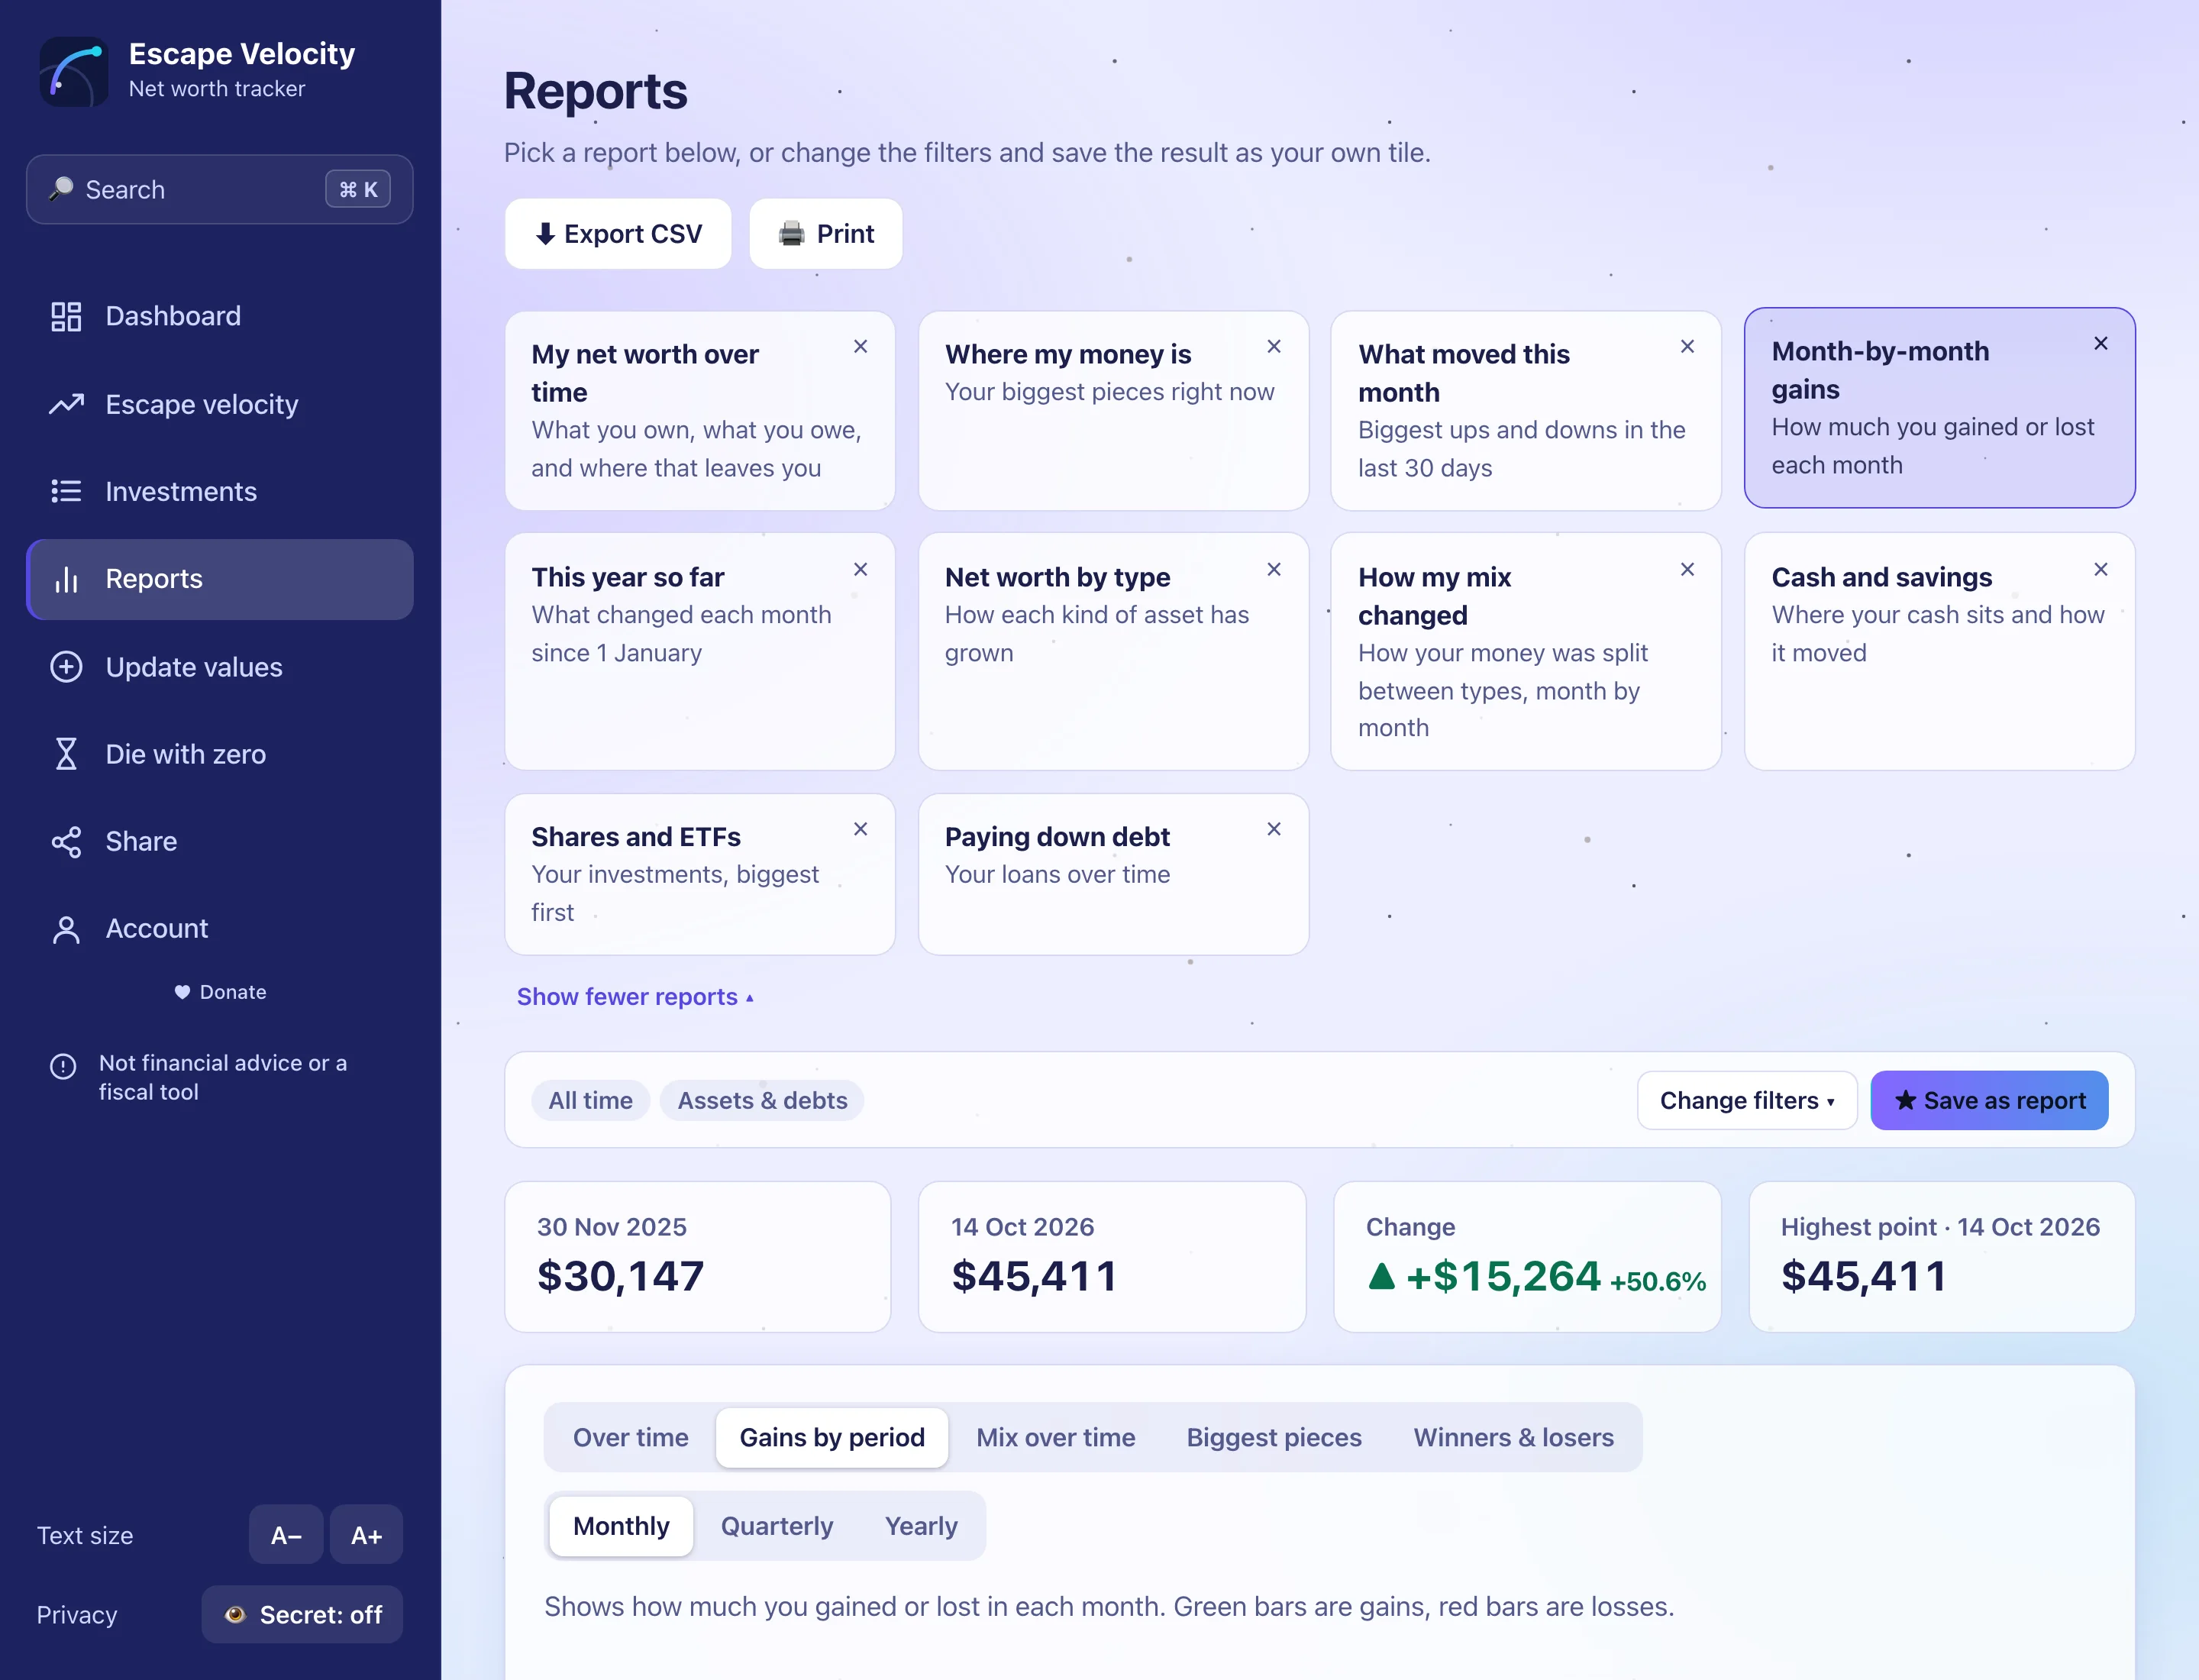The image size is (2199, 1680).
Task: Open Dashboard from the sidebar
Action: [219, 316]
